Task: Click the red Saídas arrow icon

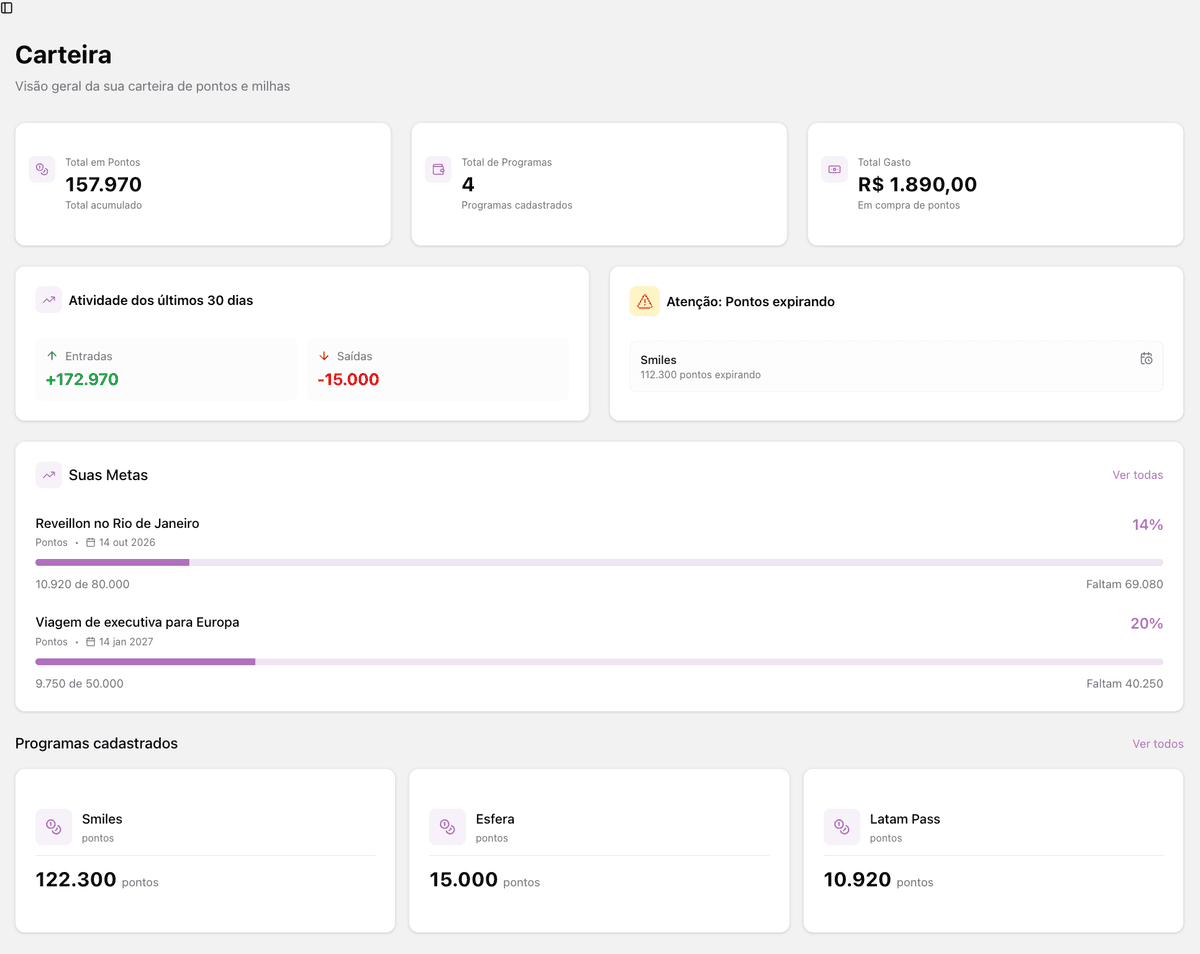Action: (322, 355)
